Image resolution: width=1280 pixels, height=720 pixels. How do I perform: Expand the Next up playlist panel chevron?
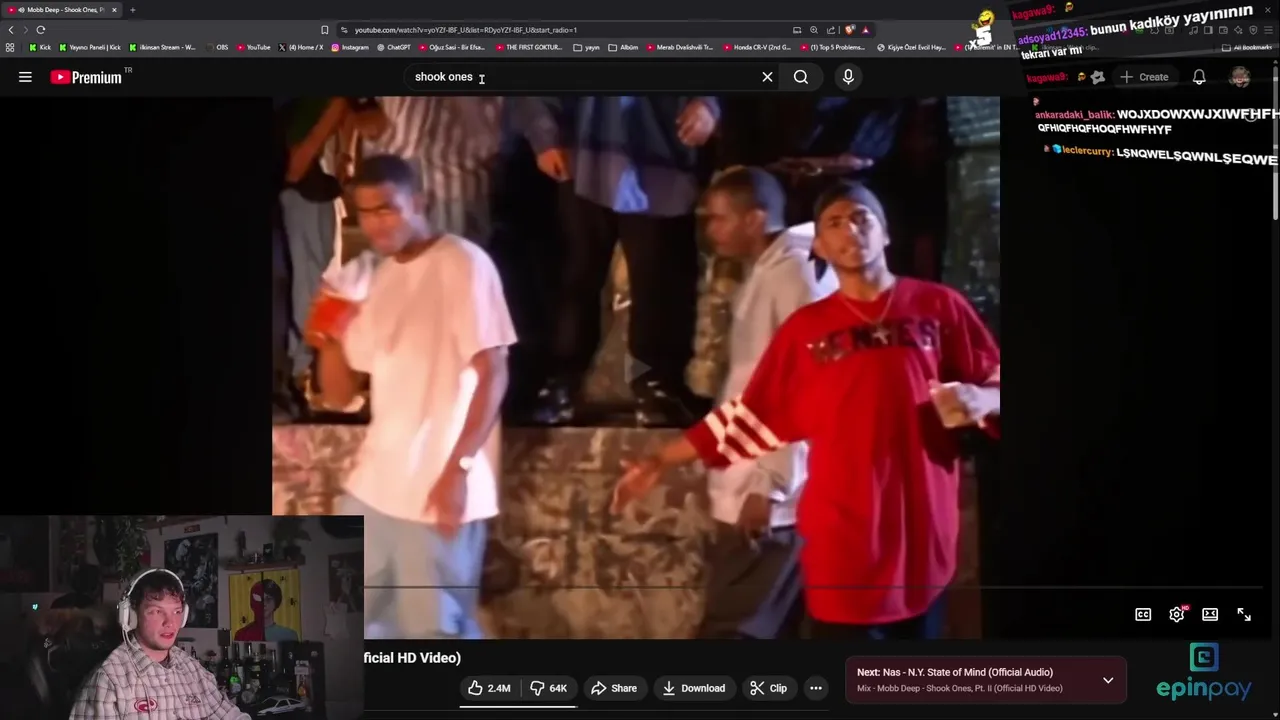[1108, 680]
